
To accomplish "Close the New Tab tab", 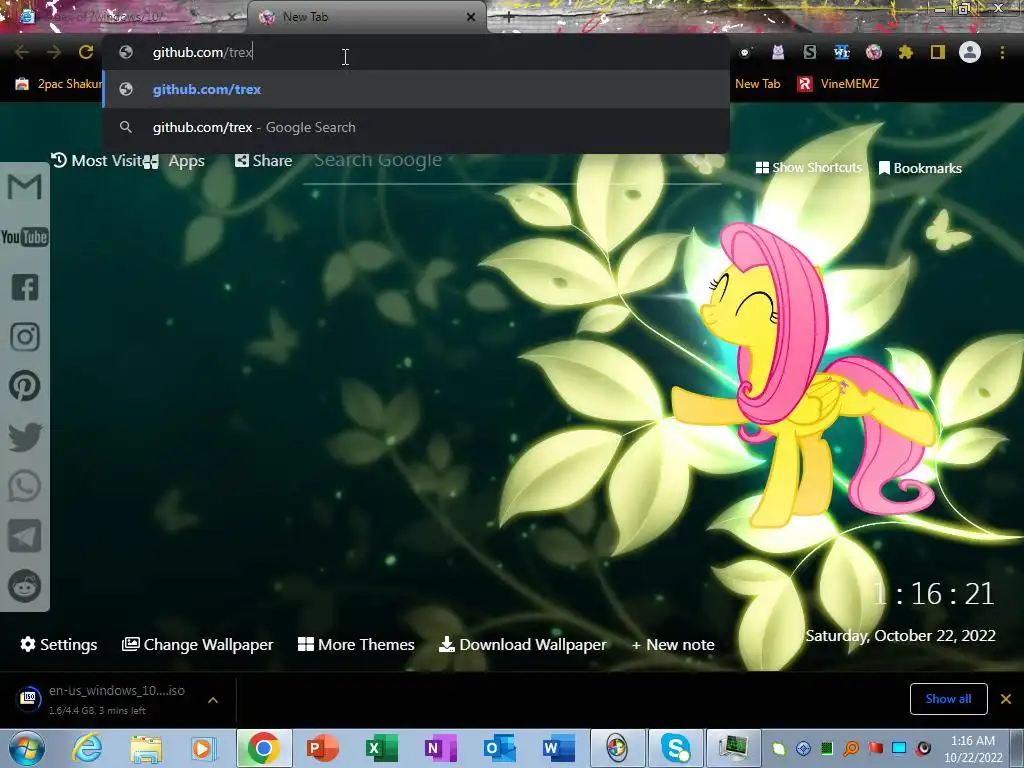I will click(x=471, y=17).
